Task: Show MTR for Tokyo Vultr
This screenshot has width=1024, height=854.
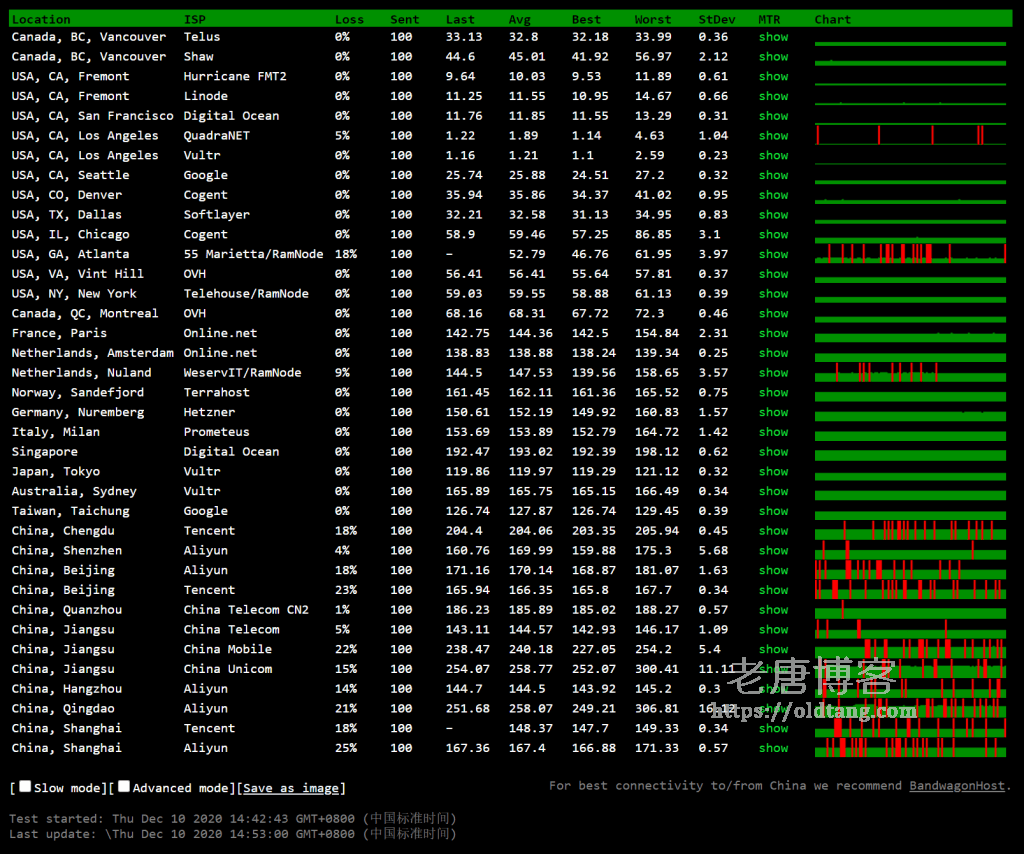Action: click(773, 471)
